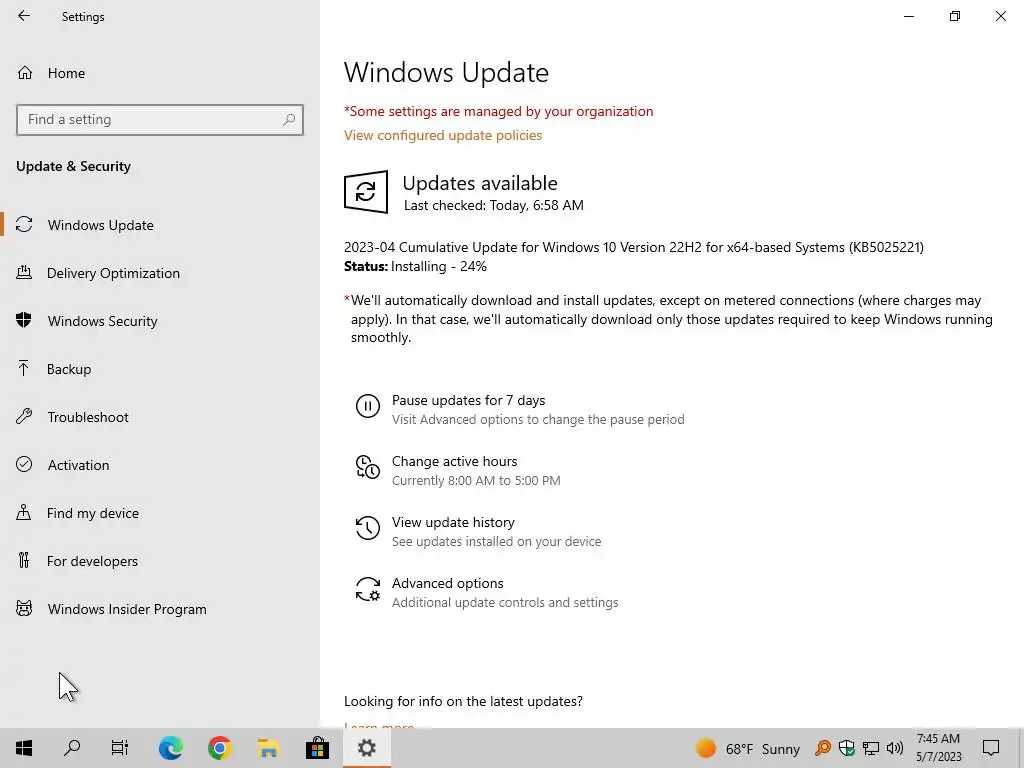Screen dimensions: 1024x768
Task: Click the large Updates available refresh icon
Action: 366,192
